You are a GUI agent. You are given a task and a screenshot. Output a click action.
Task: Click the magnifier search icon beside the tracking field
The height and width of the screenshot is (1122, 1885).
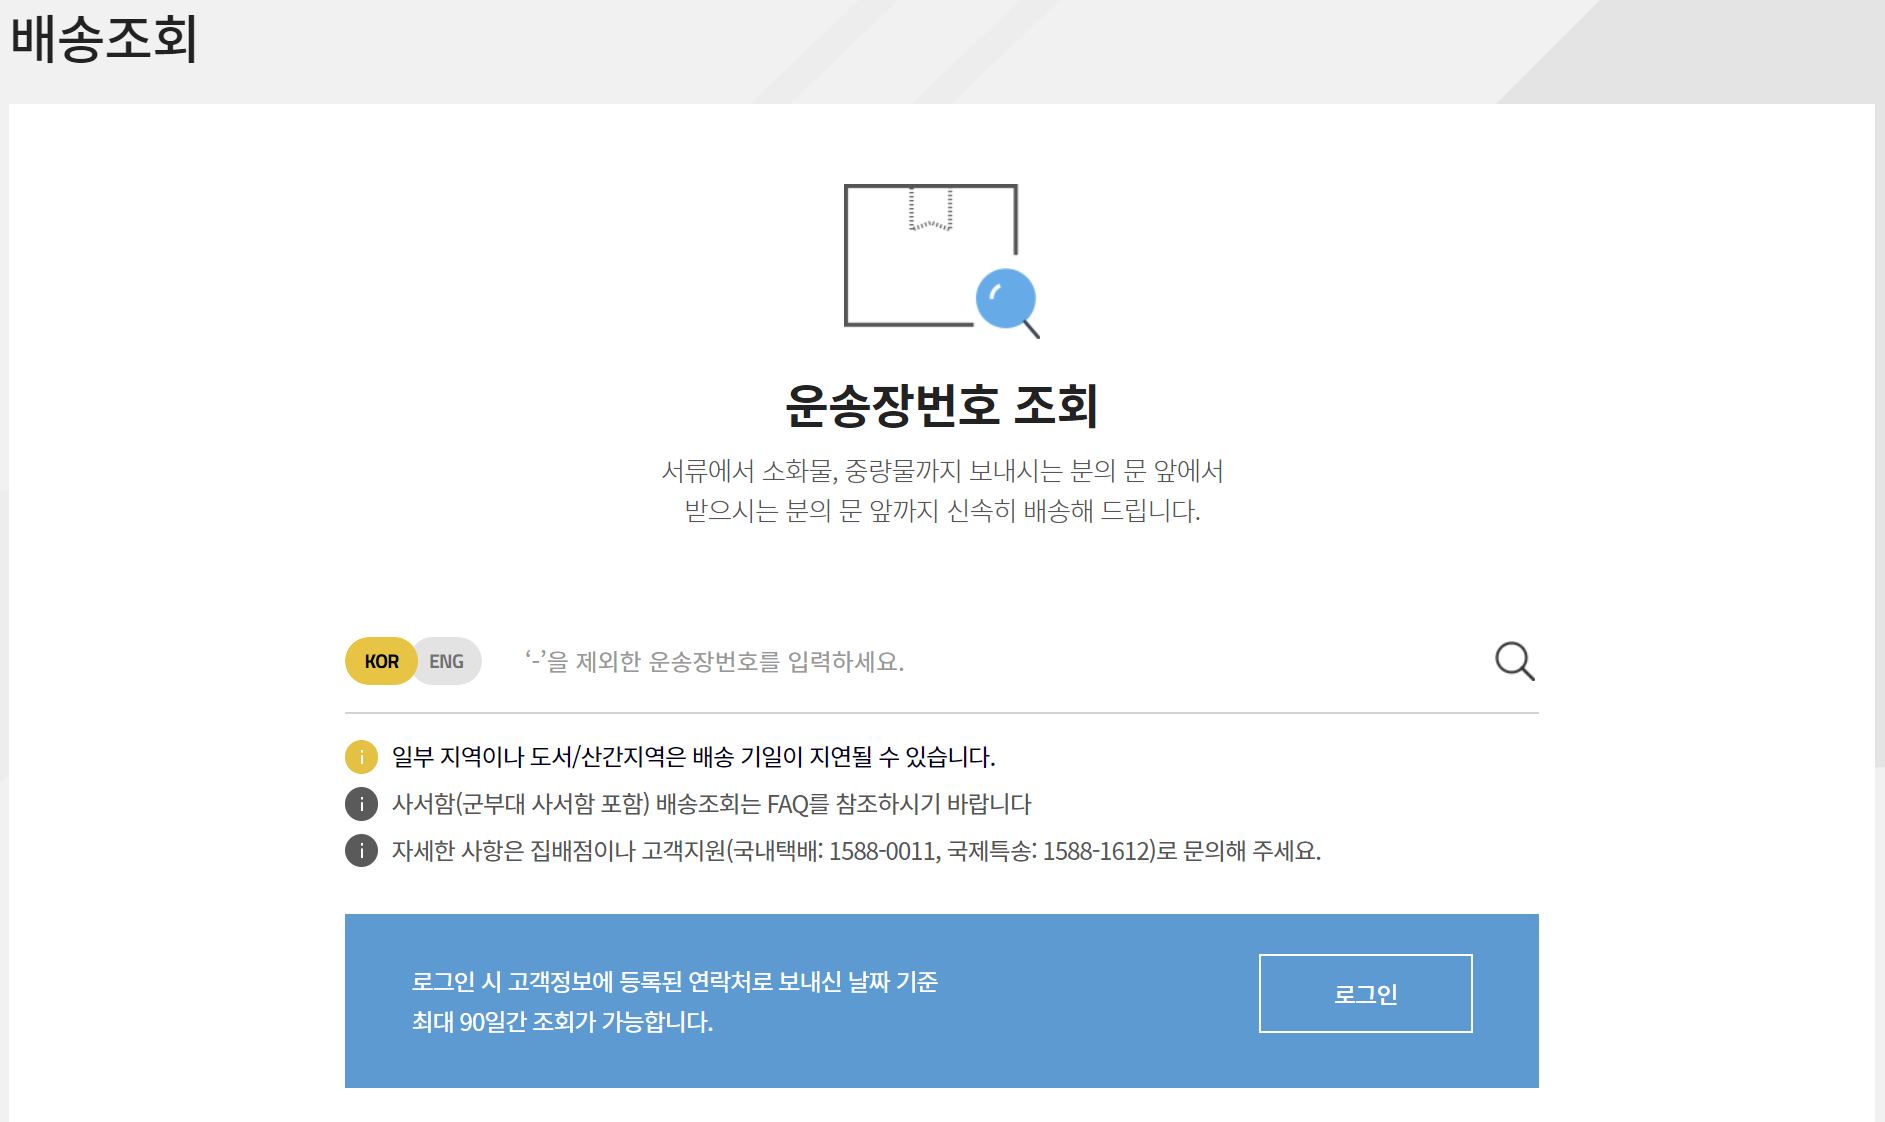(1514, 661)
